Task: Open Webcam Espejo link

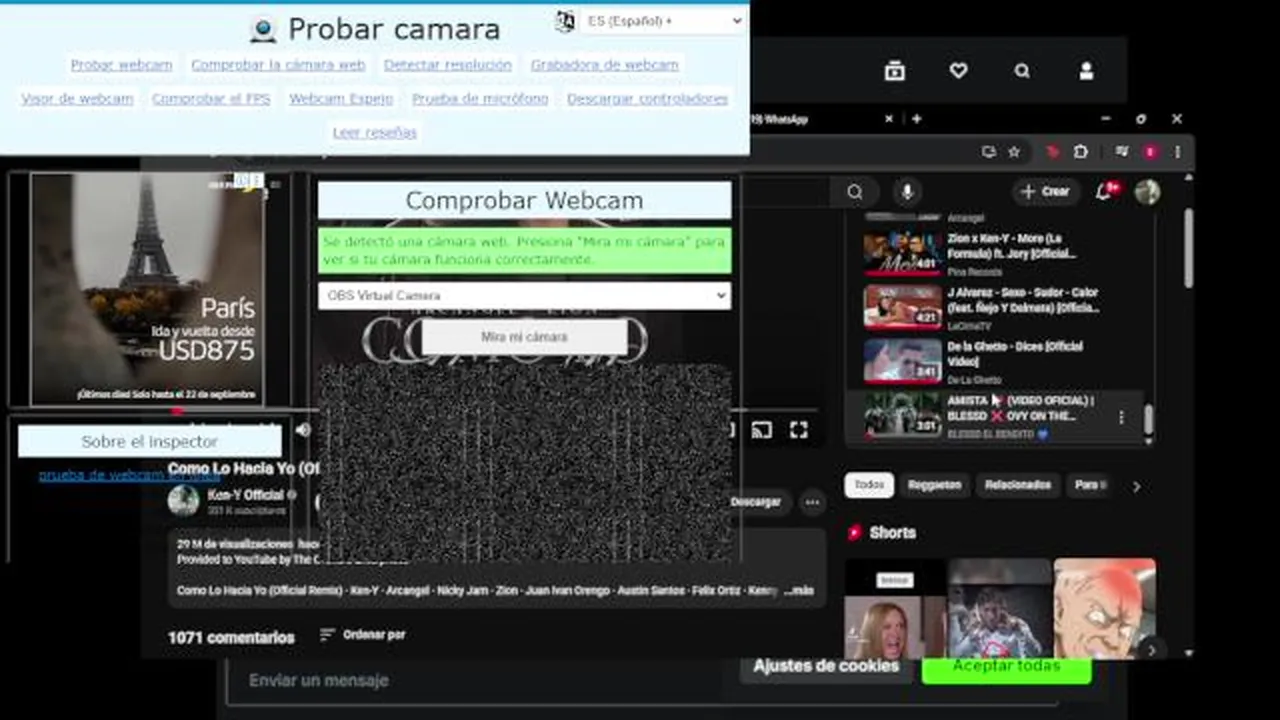Action: tap(341, 99)
